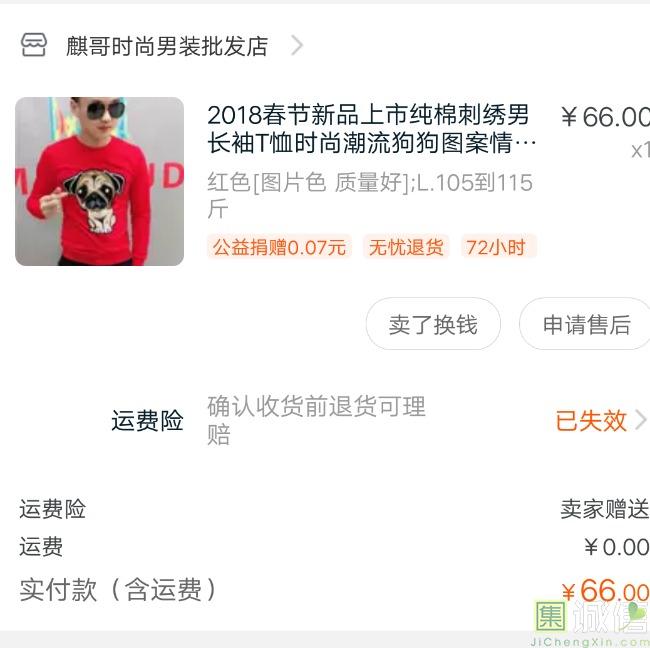Viewport: 650px width, 648px height.
Task: Expand the chevron beside 已失效
Action: (x=641, y=420)
